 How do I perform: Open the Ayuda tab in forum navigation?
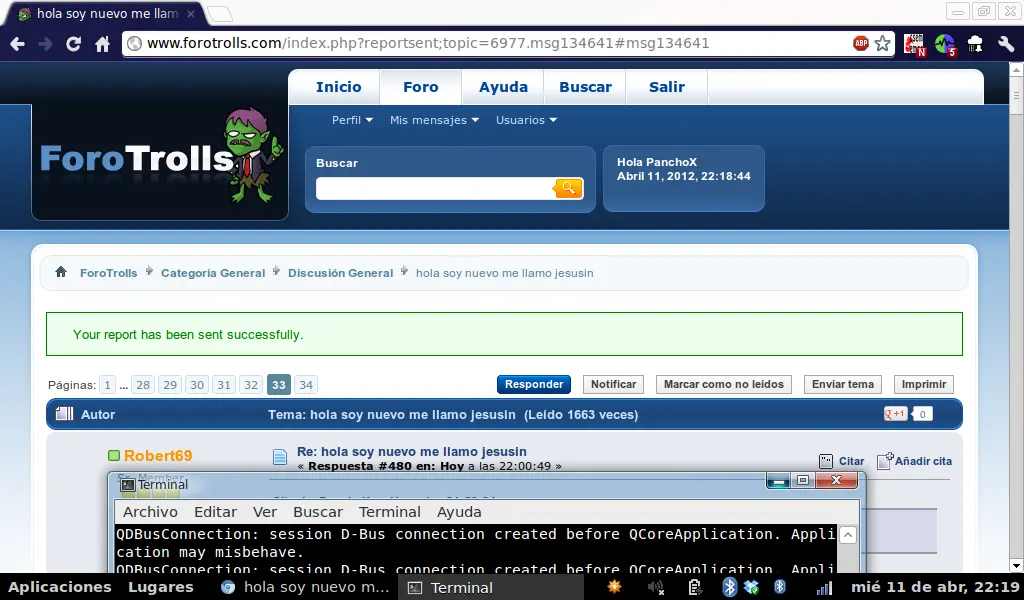(503, 87)
